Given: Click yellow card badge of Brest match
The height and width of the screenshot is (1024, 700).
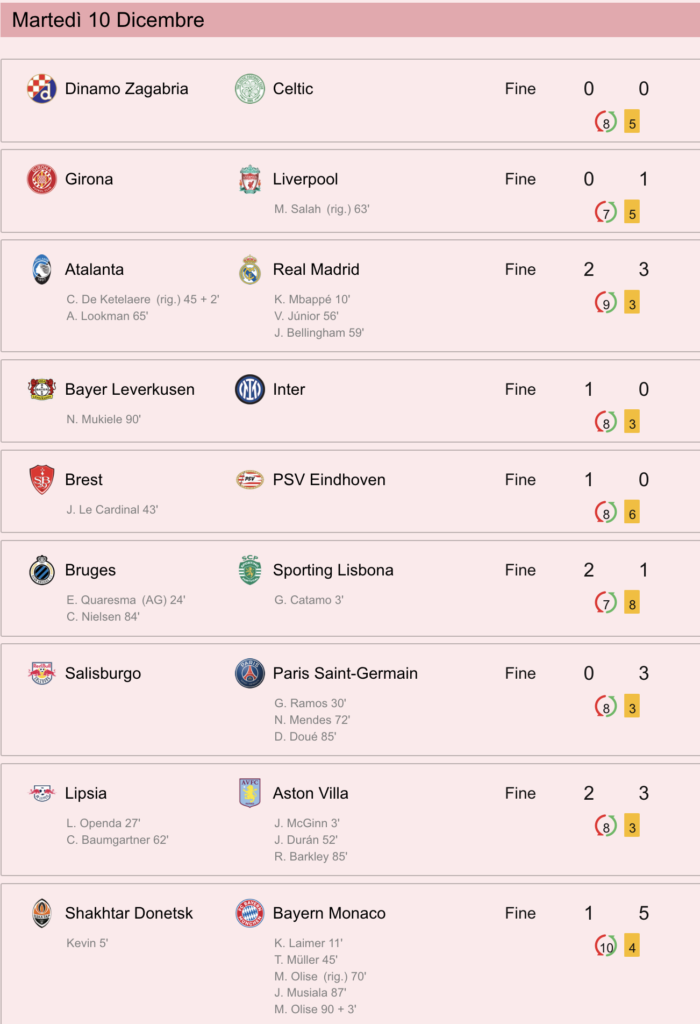Looking at the screenshot, I should pos(631,513).
